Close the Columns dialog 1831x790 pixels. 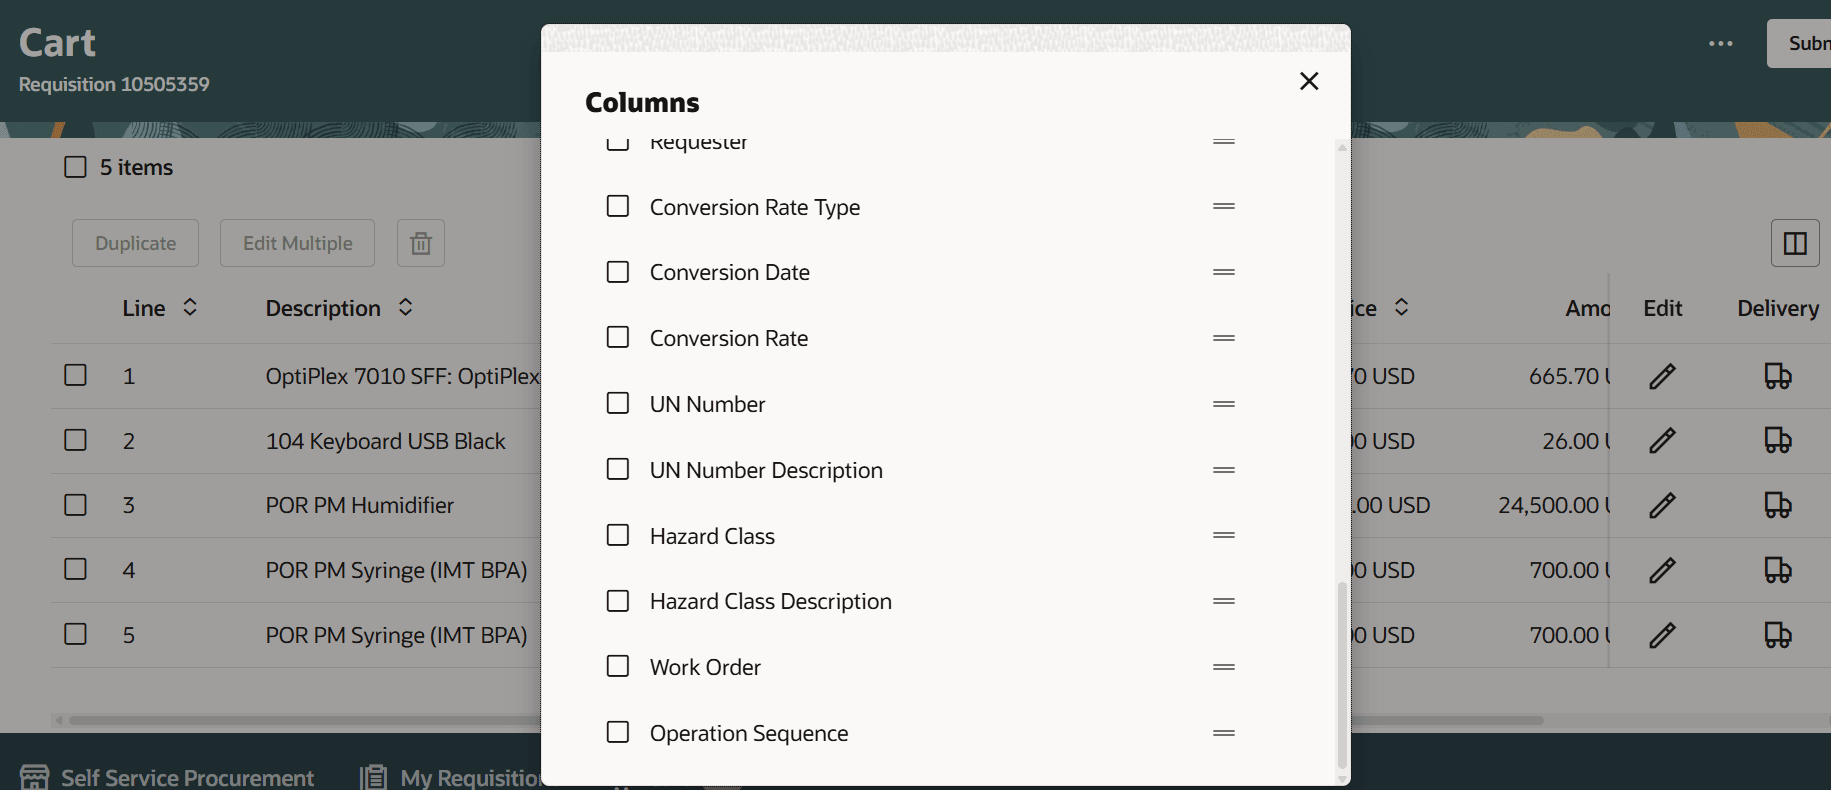1308,81
